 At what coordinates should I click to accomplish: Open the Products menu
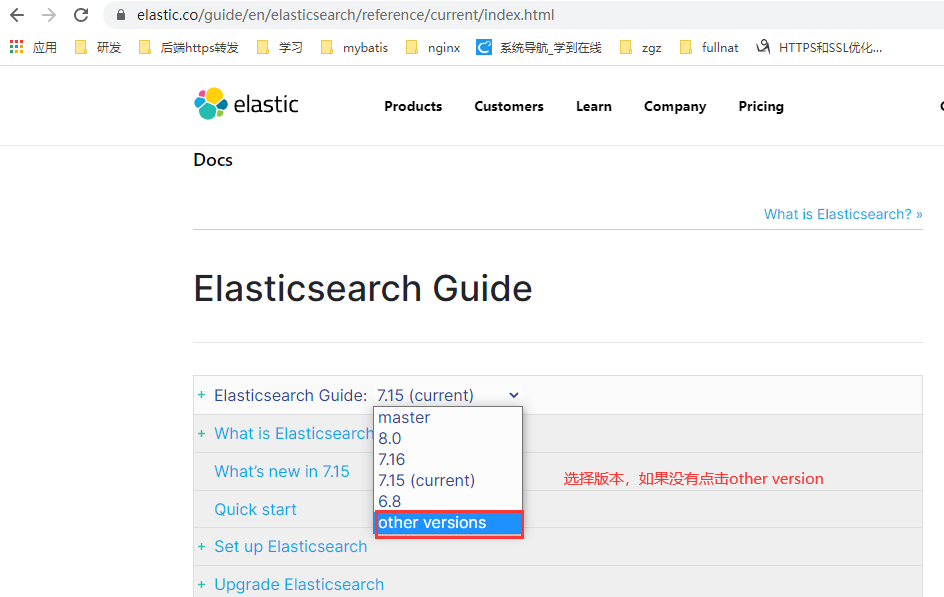(413, 107)
